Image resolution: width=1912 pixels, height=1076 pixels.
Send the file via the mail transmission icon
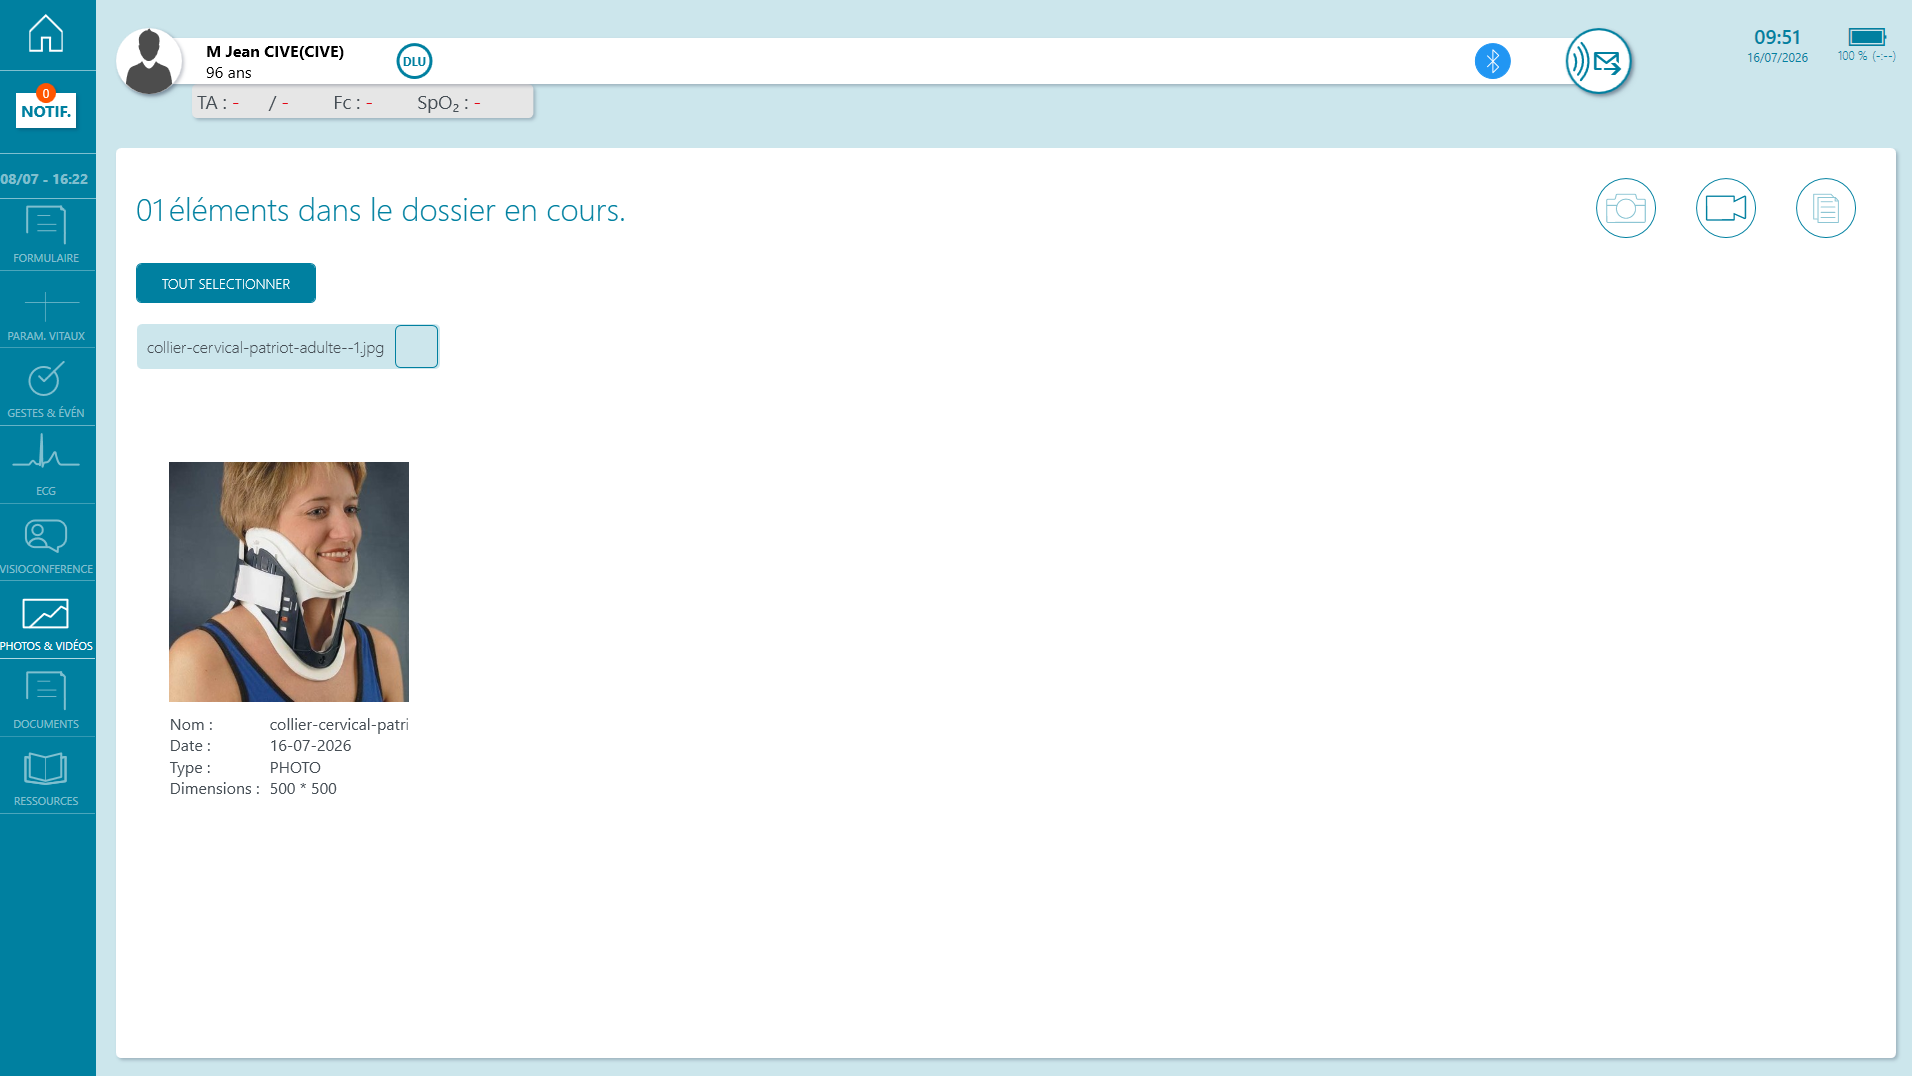click(x=1598, y=61)
